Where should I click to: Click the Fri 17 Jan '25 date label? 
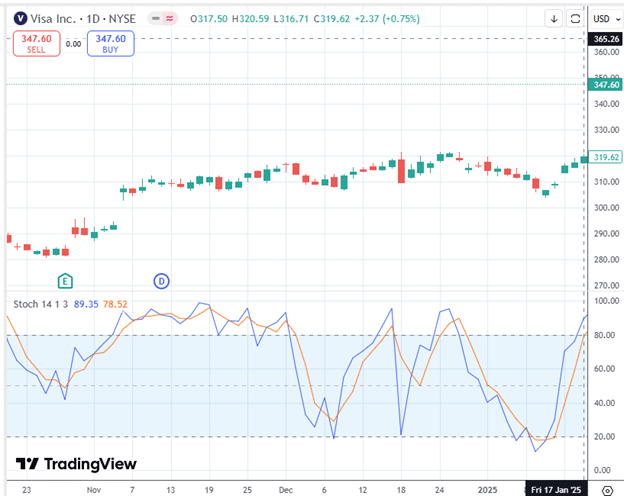pyautogui.click(x=556, y=490)
